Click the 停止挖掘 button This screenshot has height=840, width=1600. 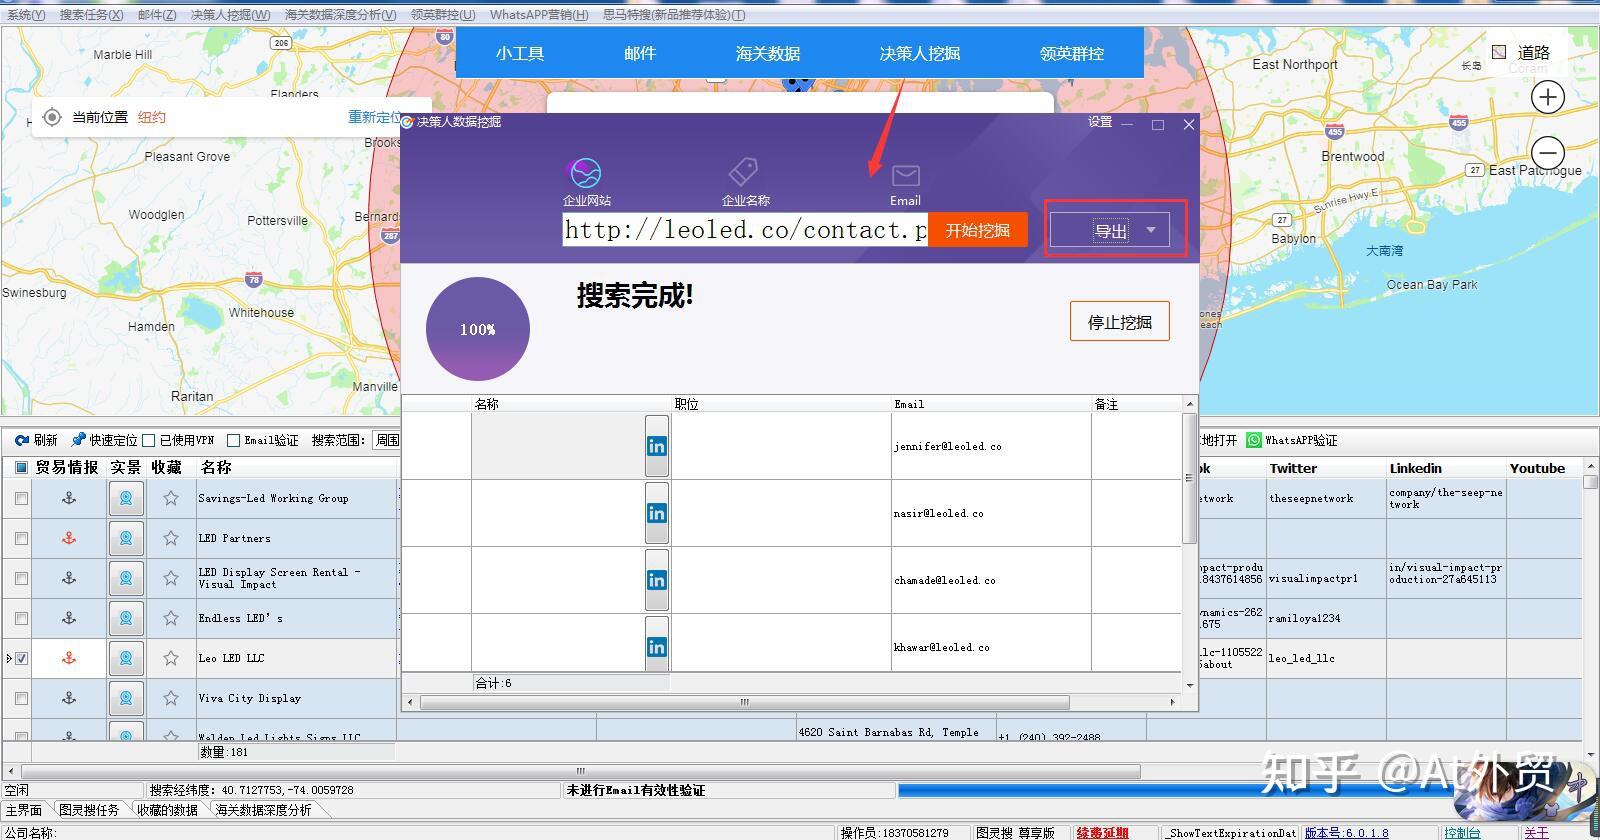[x=1120, y=322]
